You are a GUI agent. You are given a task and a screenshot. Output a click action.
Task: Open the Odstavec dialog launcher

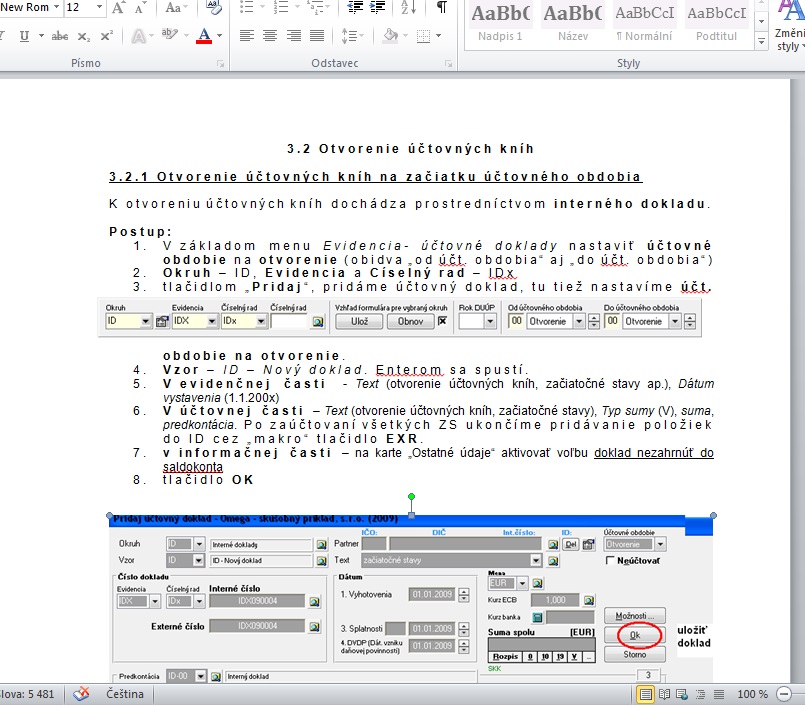[x=449, y=64]
